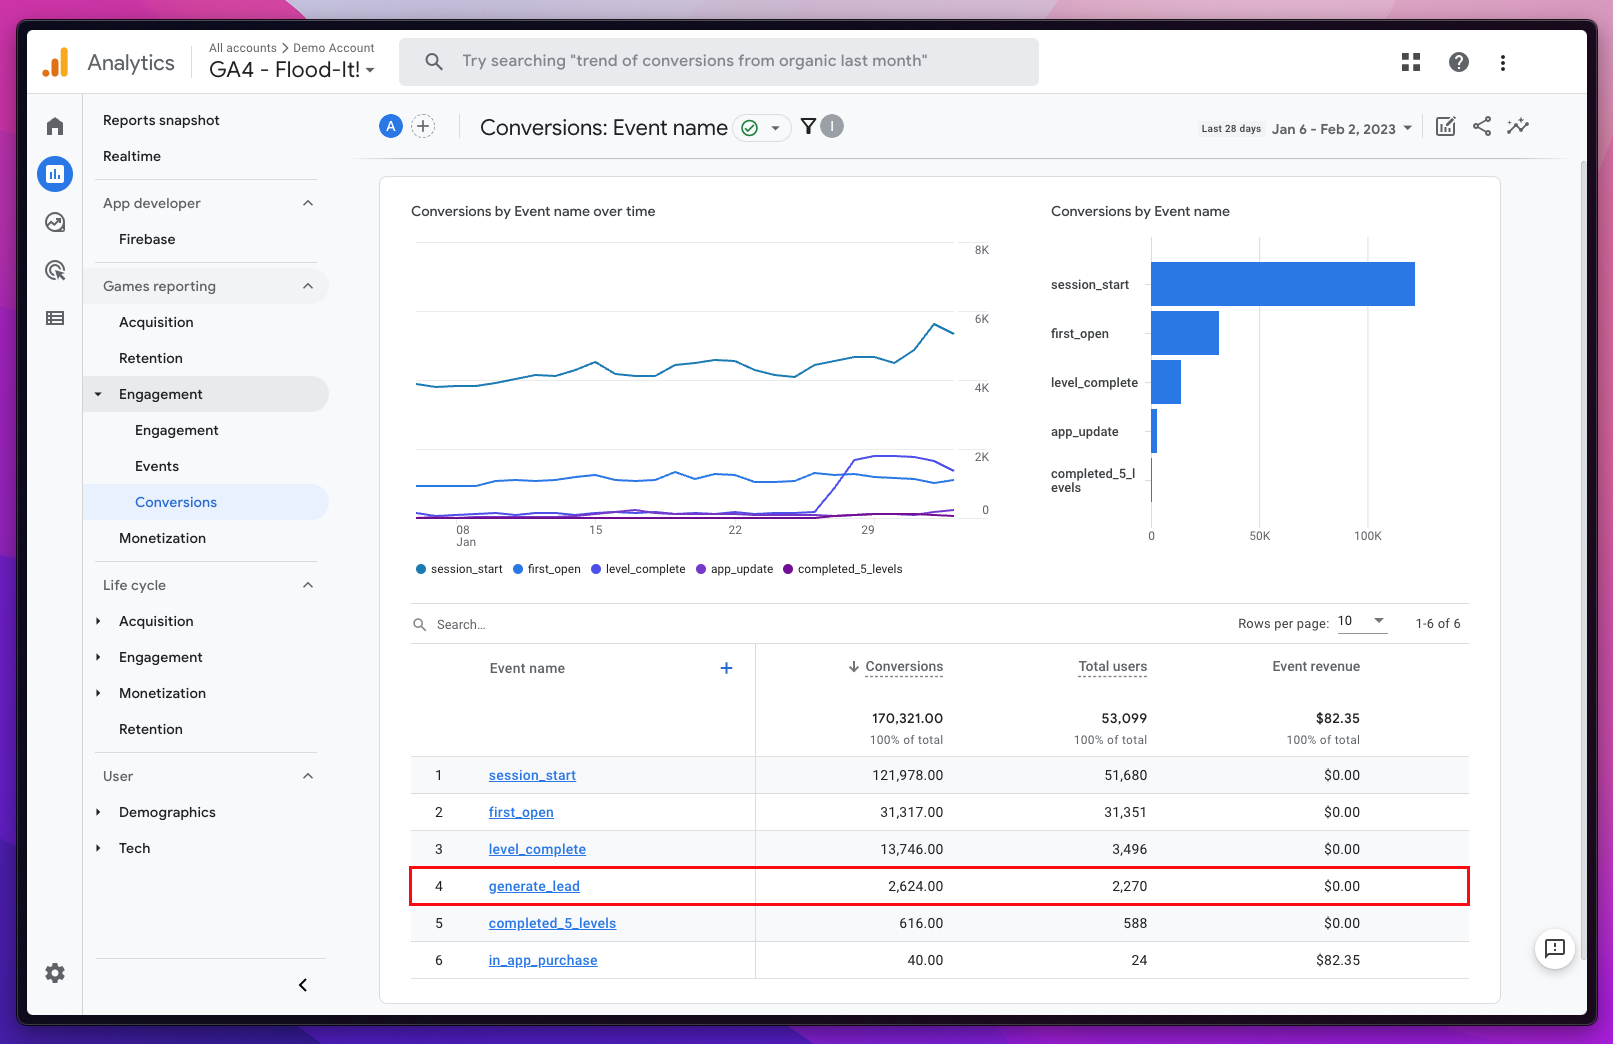Toggle session_start series in chart legend
Image resolution: width=1613 pixels, height=1044 pixels.
coord(459,569)
